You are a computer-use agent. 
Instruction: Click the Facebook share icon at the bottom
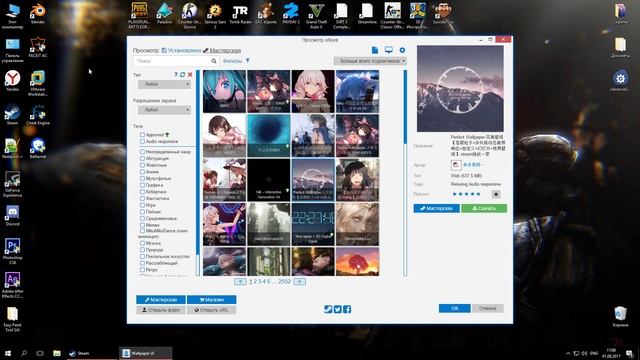coord(347,309)
